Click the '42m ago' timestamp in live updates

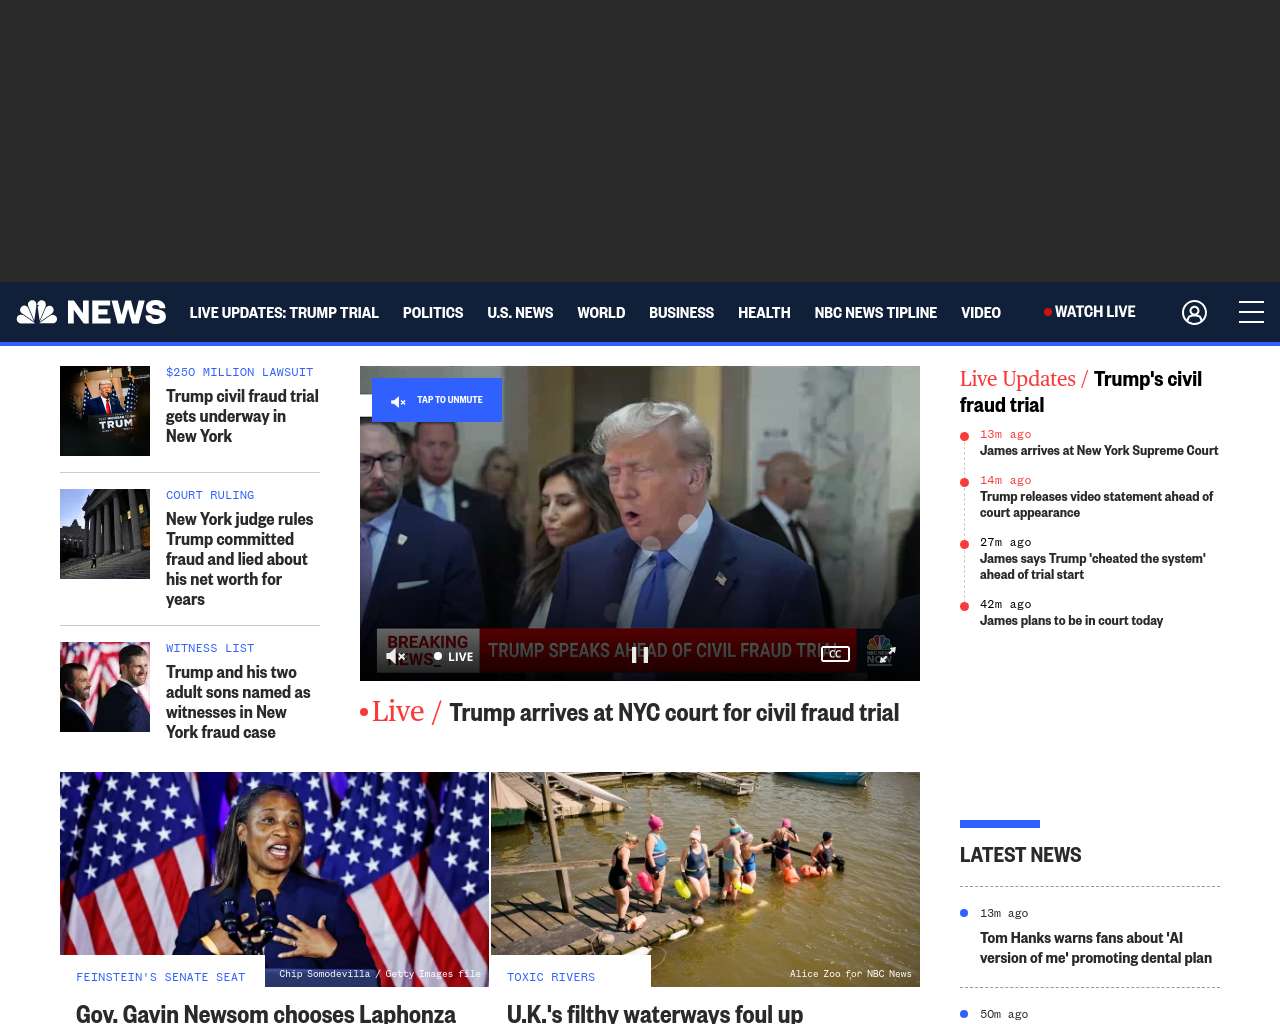[1005, 604]
